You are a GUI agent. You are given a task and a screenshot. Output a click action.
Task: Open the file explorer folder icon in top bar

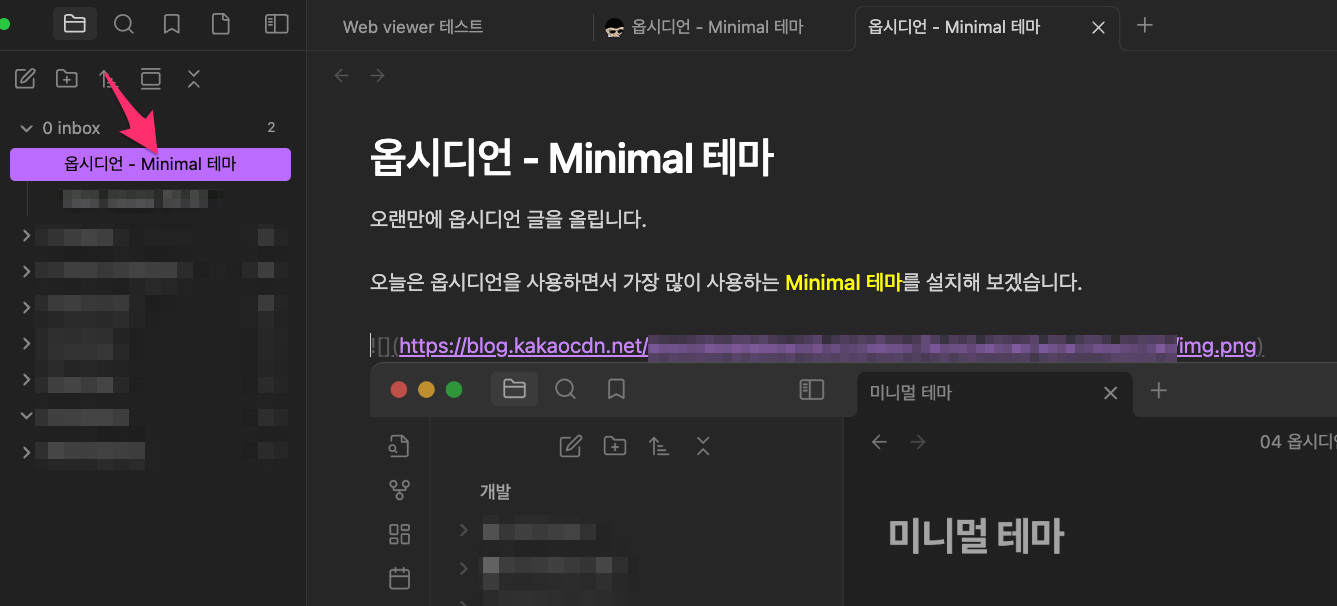[75, 24]
